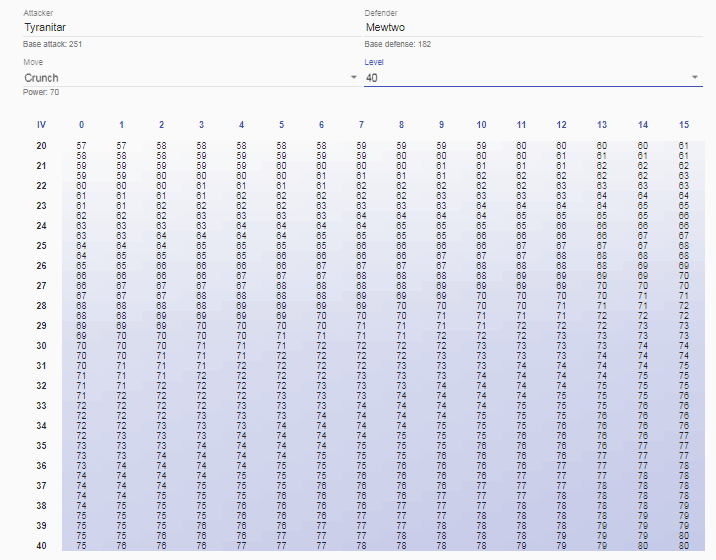The height and width of the screenshot is (560, 716).
Task: Click the IV column header 8
Action: pyautogui.click(x=401, y=125)
